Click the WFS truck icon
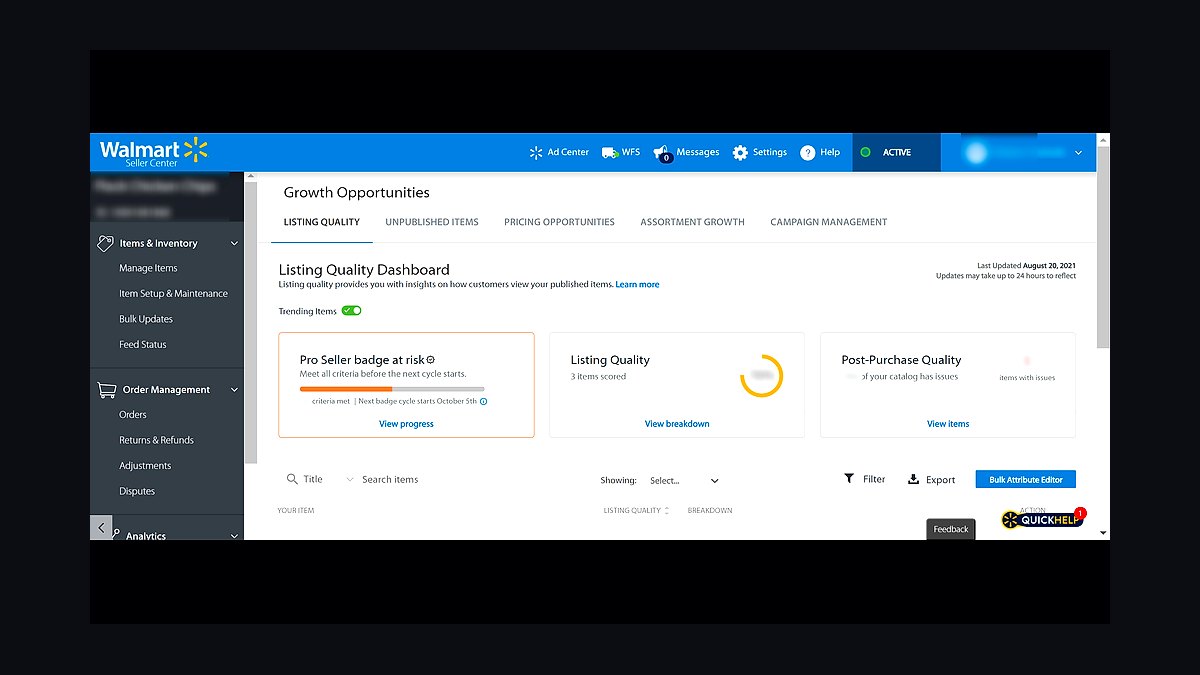1200x675 pixels. 609,153
